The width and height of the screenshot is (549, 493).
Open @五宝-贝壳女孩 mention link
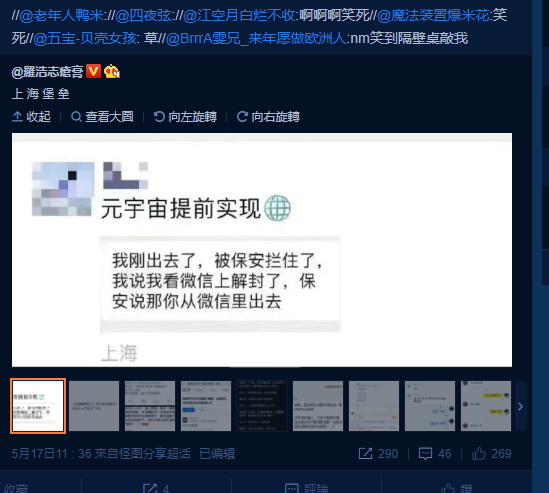click(85, 38)
